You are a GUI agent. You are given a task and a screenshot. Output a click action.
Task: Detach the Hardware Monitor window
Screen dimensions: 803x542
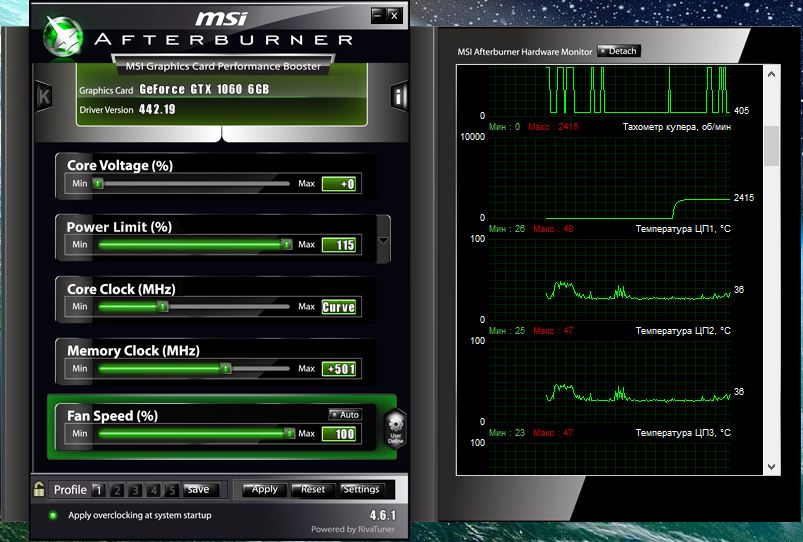point(619,51)
